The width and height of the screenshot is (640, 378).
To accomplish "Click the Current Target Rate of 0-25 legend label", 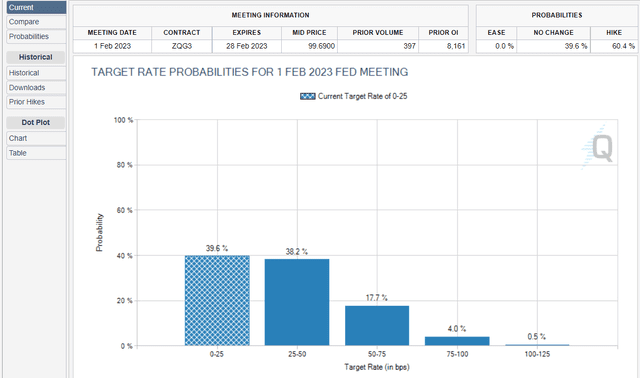I will tap(362, 96).
